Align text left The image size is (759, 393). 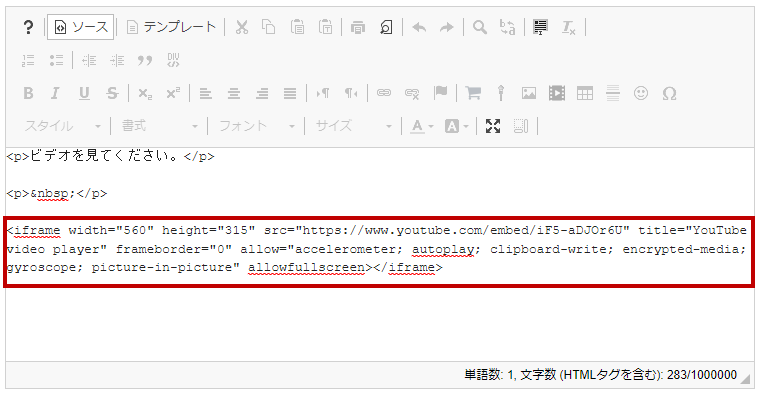(x=206, y=93)
